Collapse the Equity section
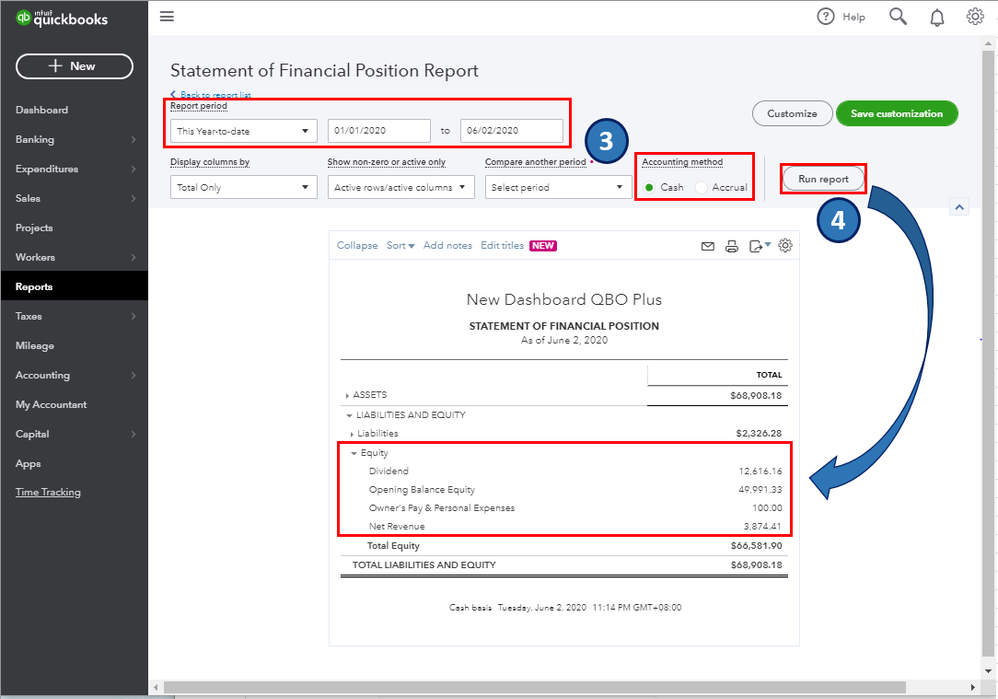The width and height of the screenshot is (998, 699). (x=354, y=454)
